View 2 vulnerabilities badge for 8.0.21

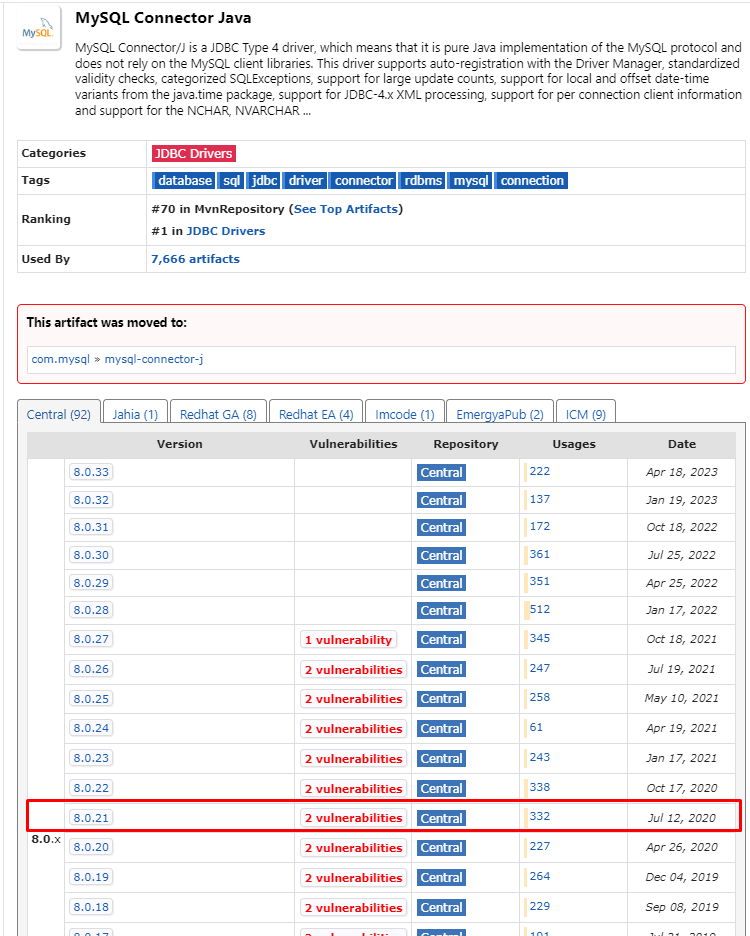354,818
